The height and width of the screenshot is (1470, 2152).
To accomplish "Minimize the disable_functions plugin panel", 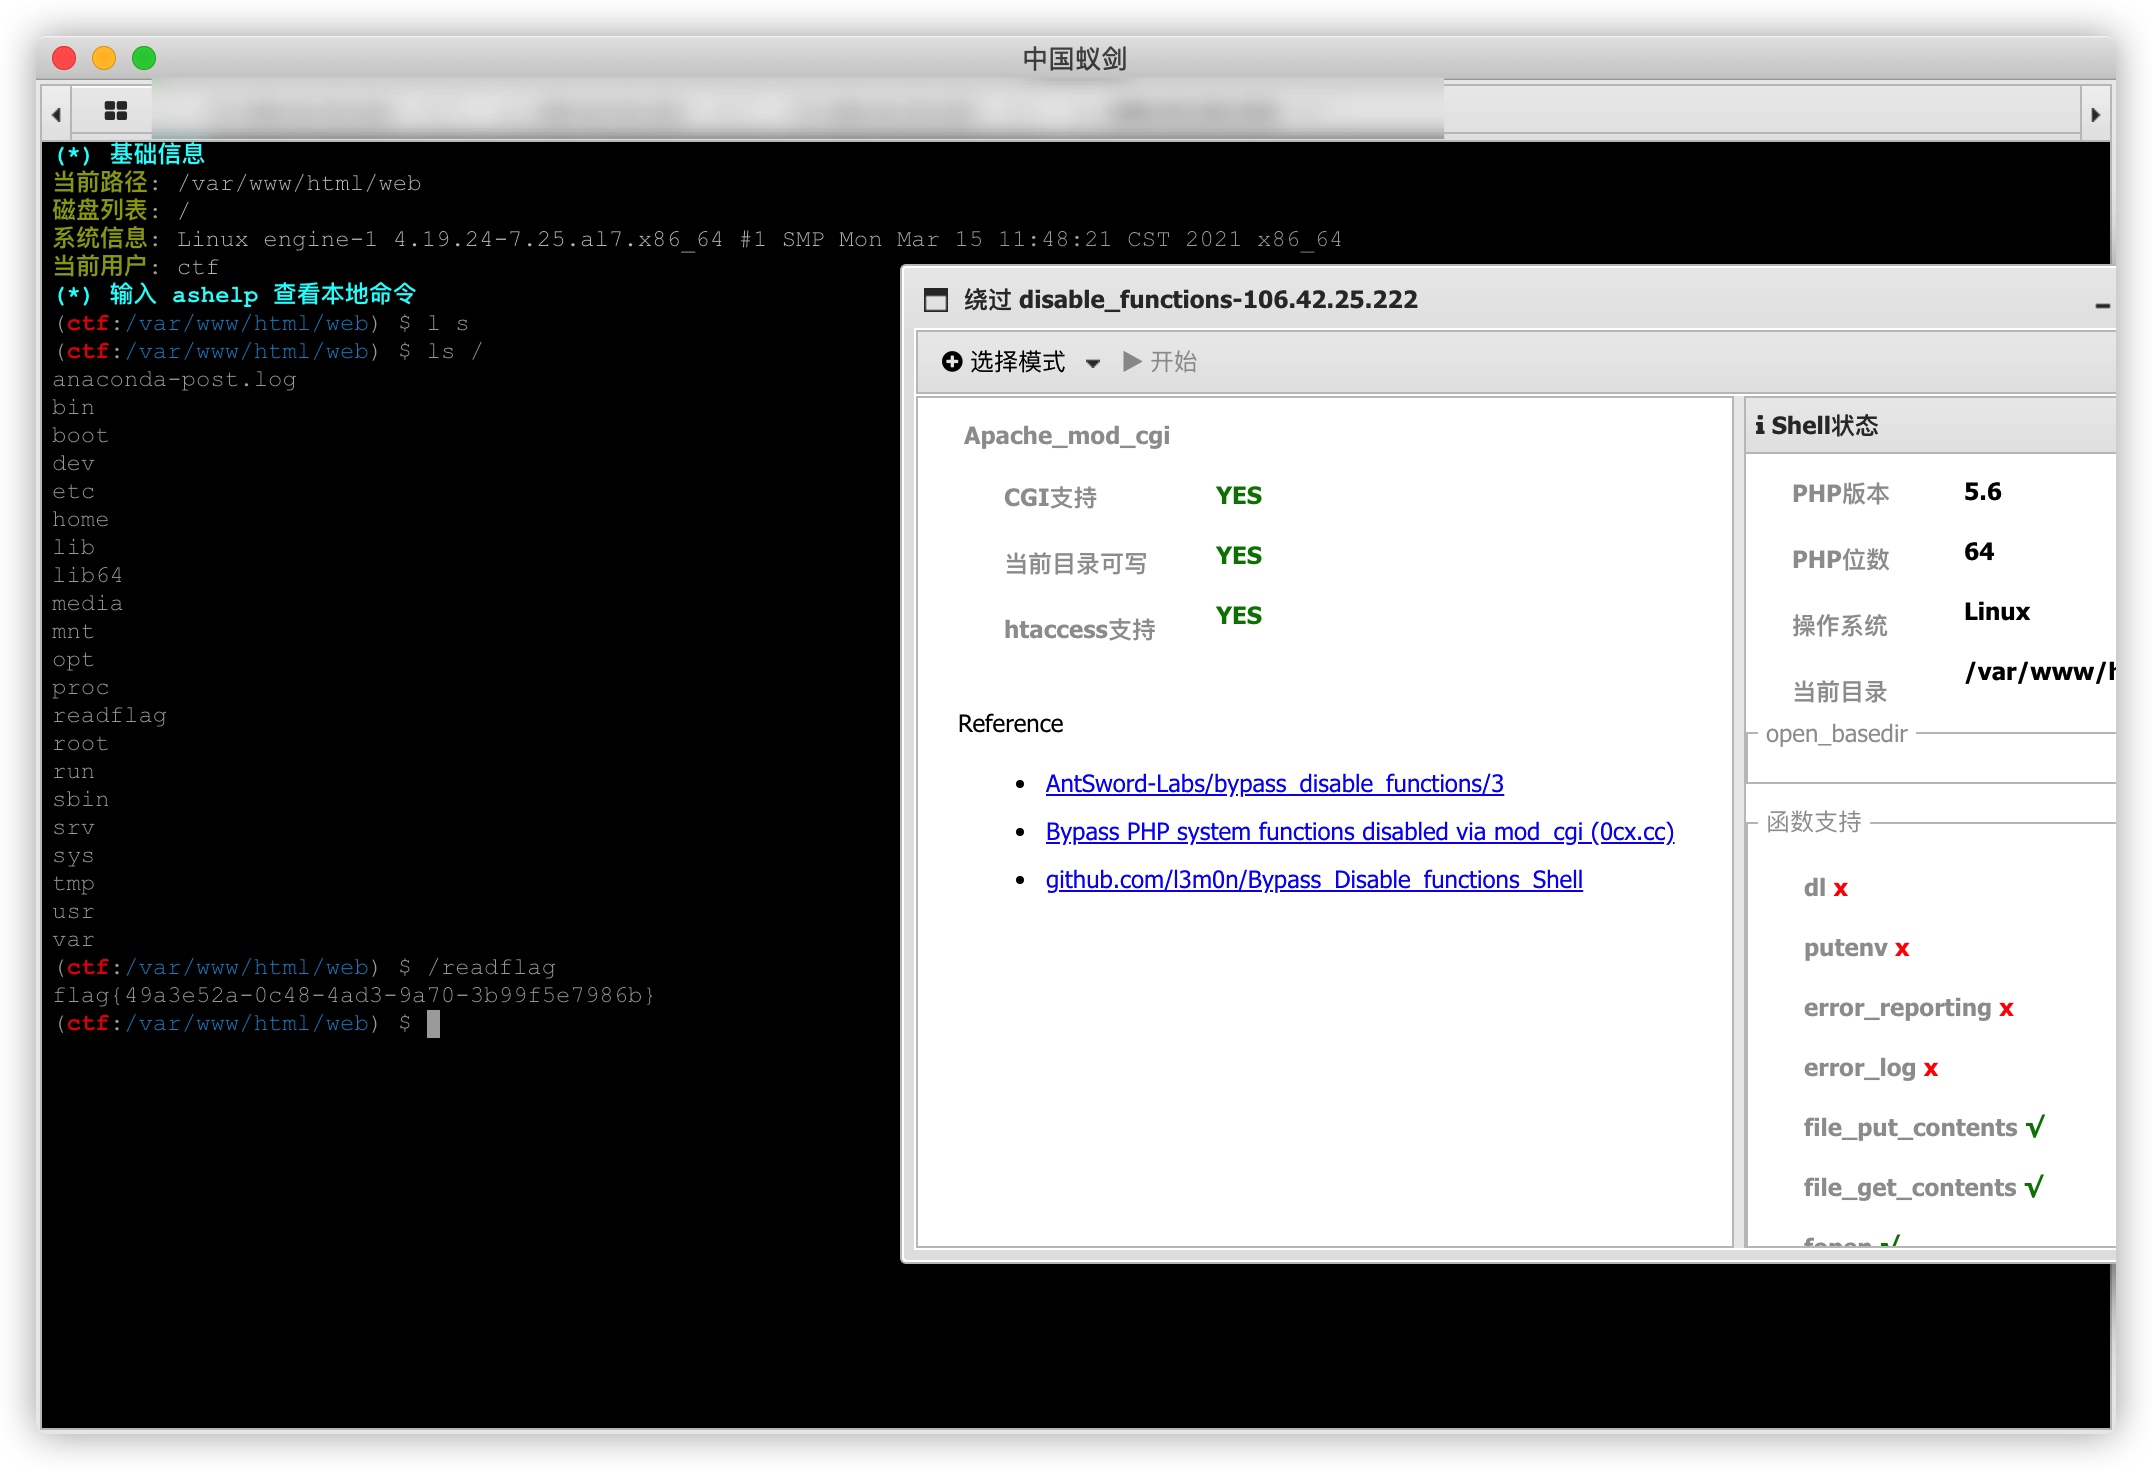I will 2102,305.
